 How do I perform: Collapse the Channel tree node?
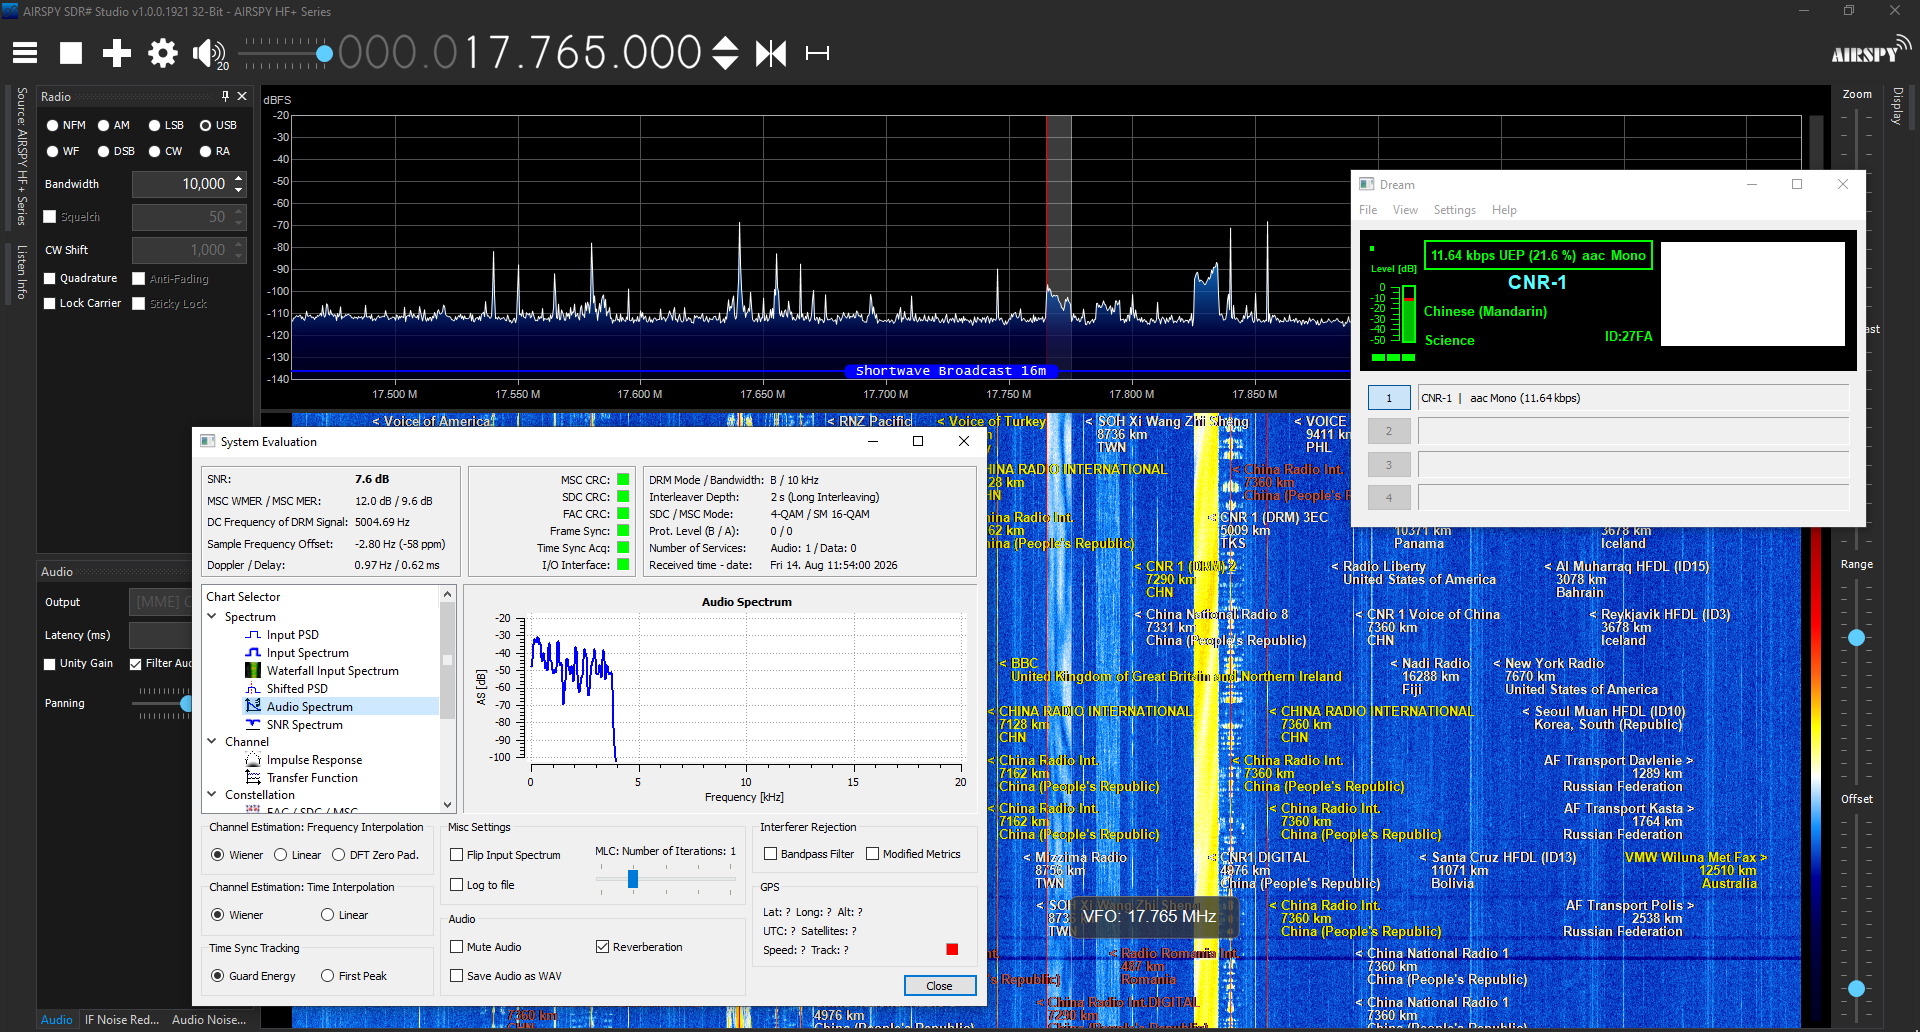point(212,742)
